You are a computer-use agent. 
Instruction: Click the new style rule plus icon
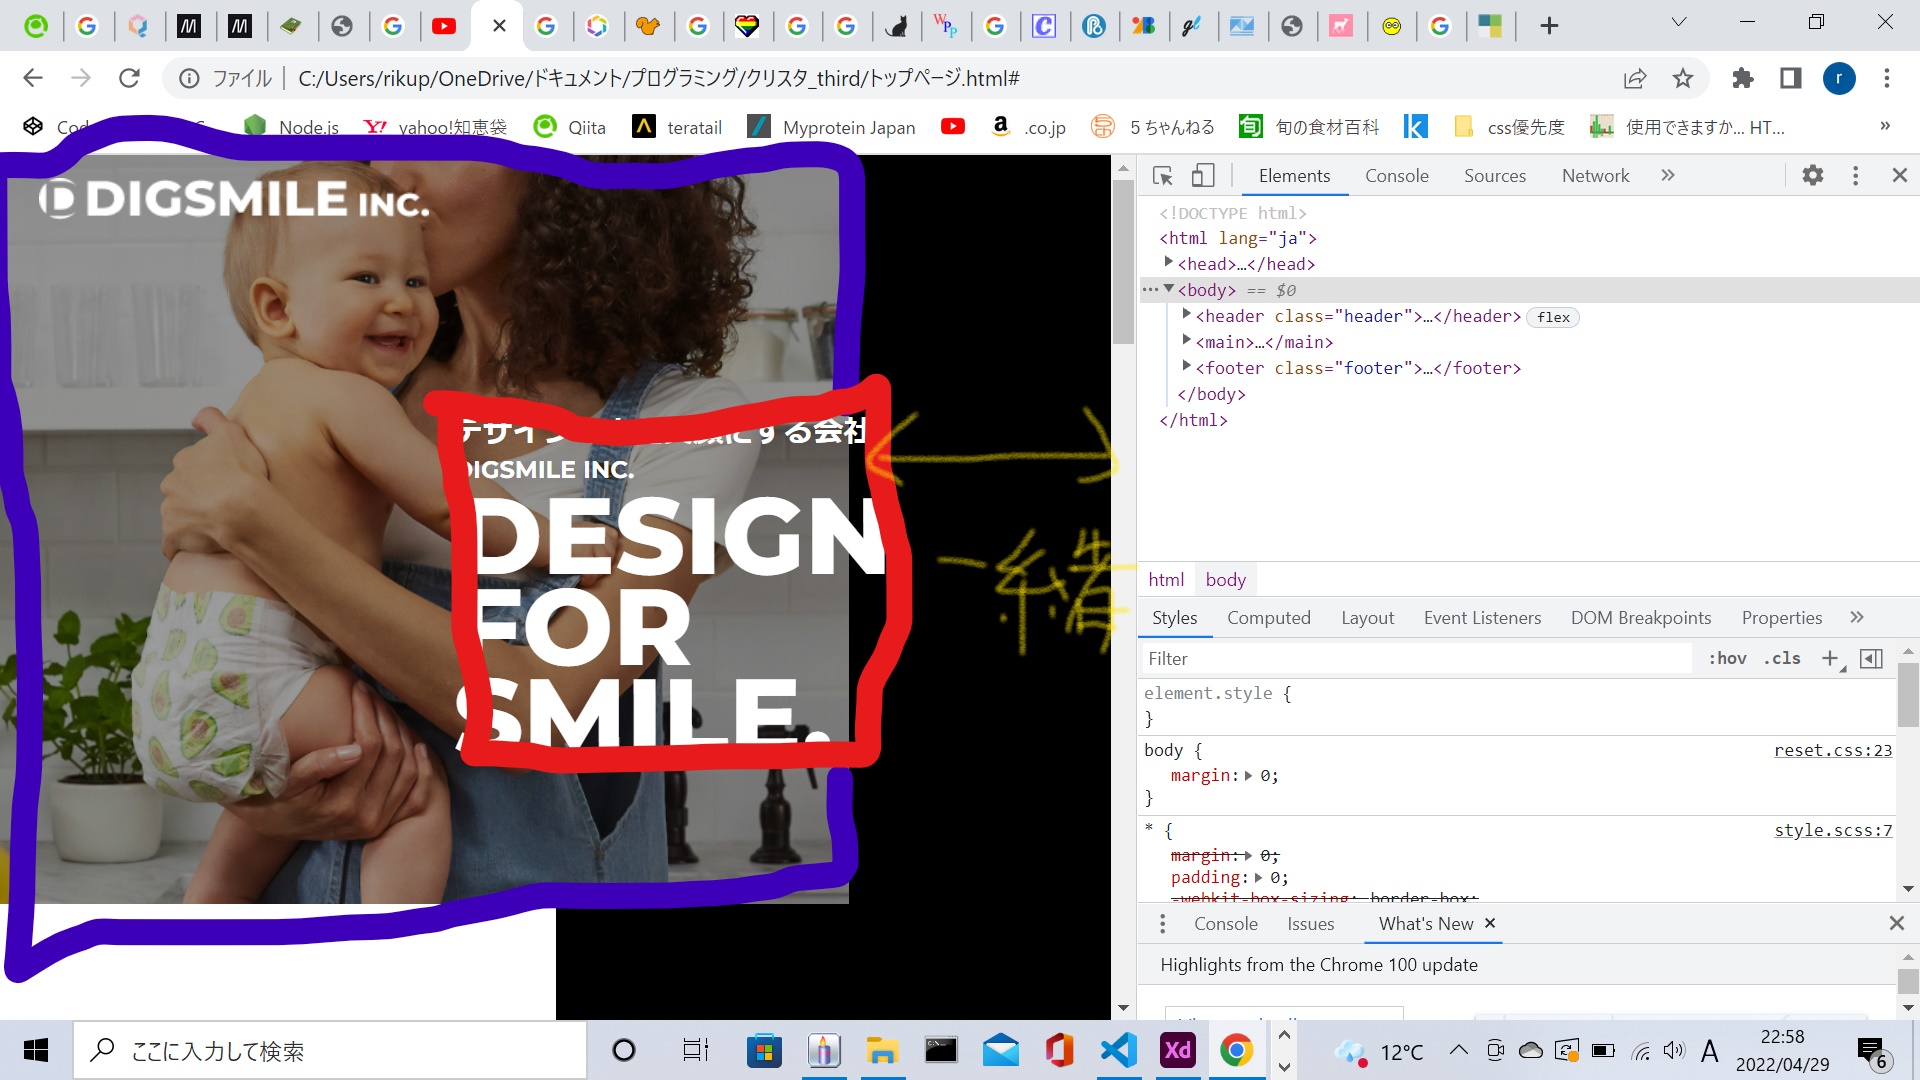coord(1830,658)
